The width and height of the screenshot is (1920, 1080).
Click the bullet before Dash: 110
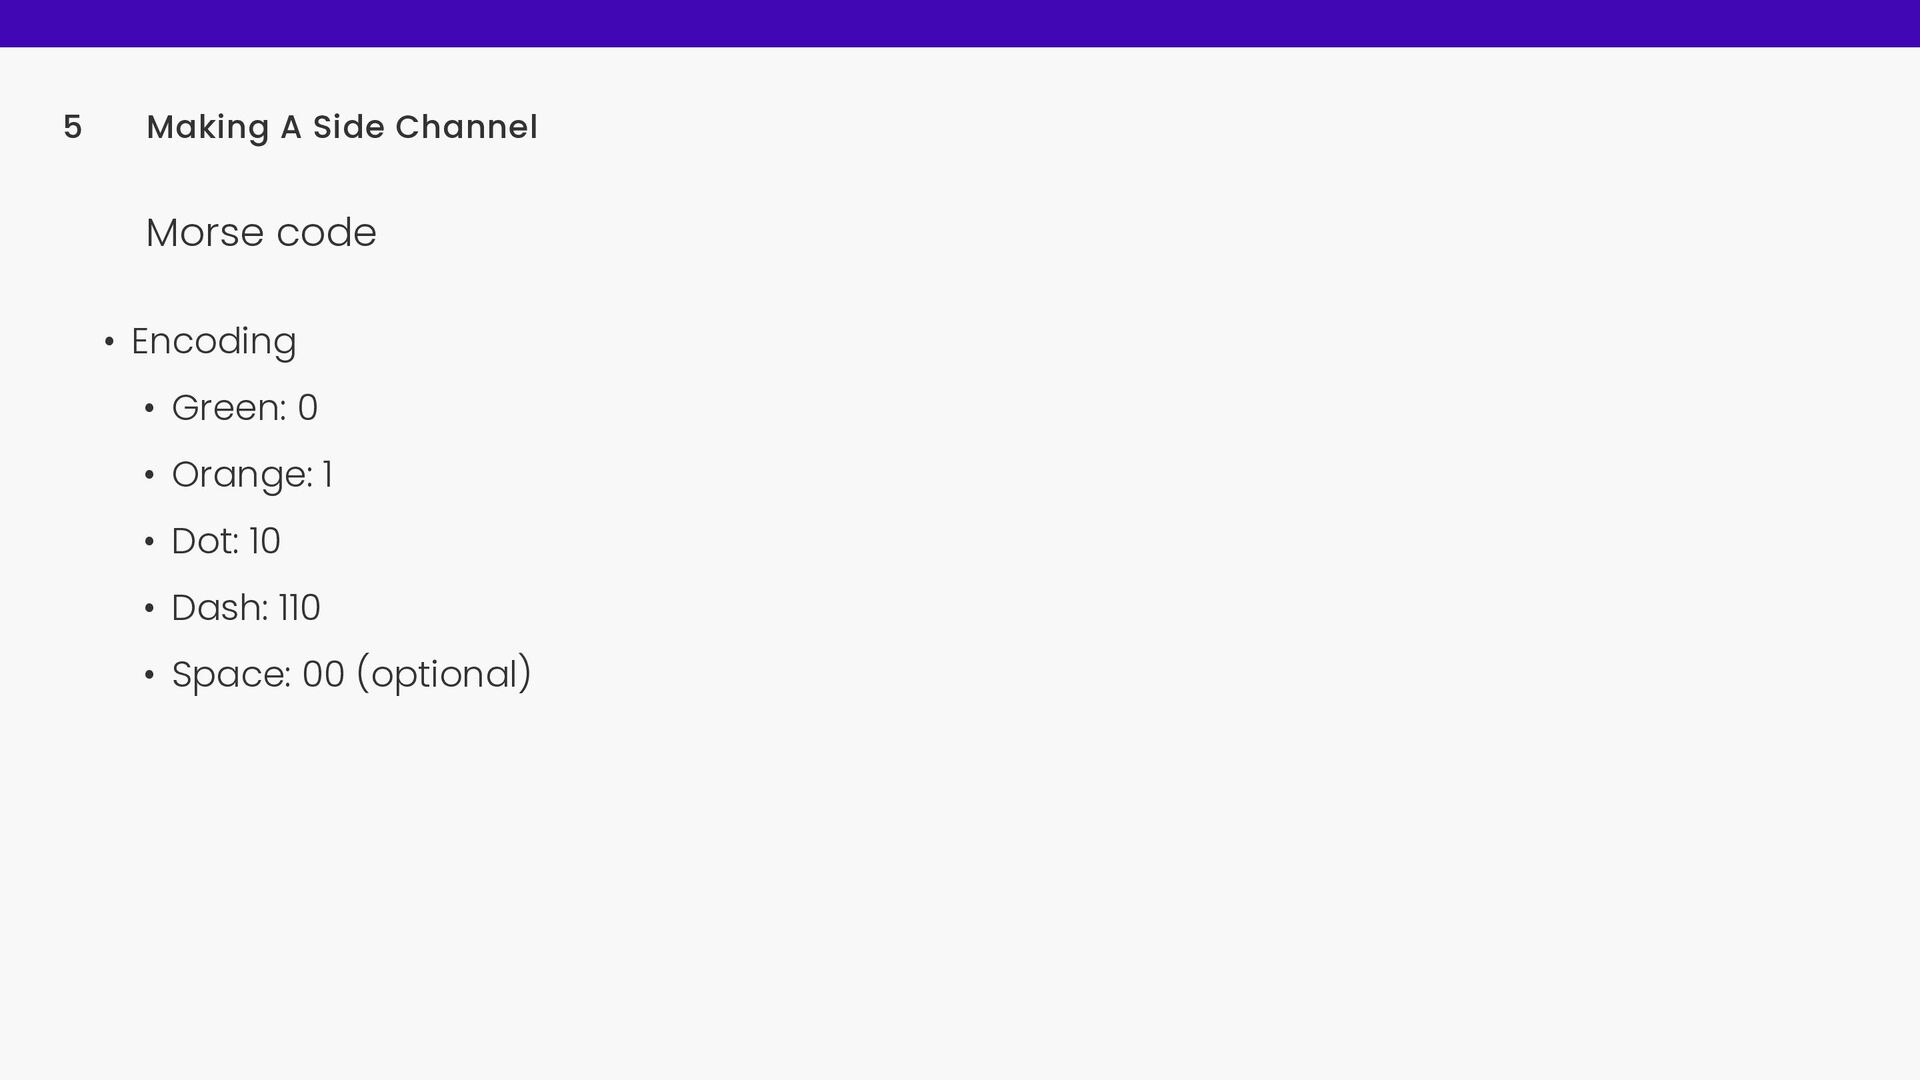[149, 609]
